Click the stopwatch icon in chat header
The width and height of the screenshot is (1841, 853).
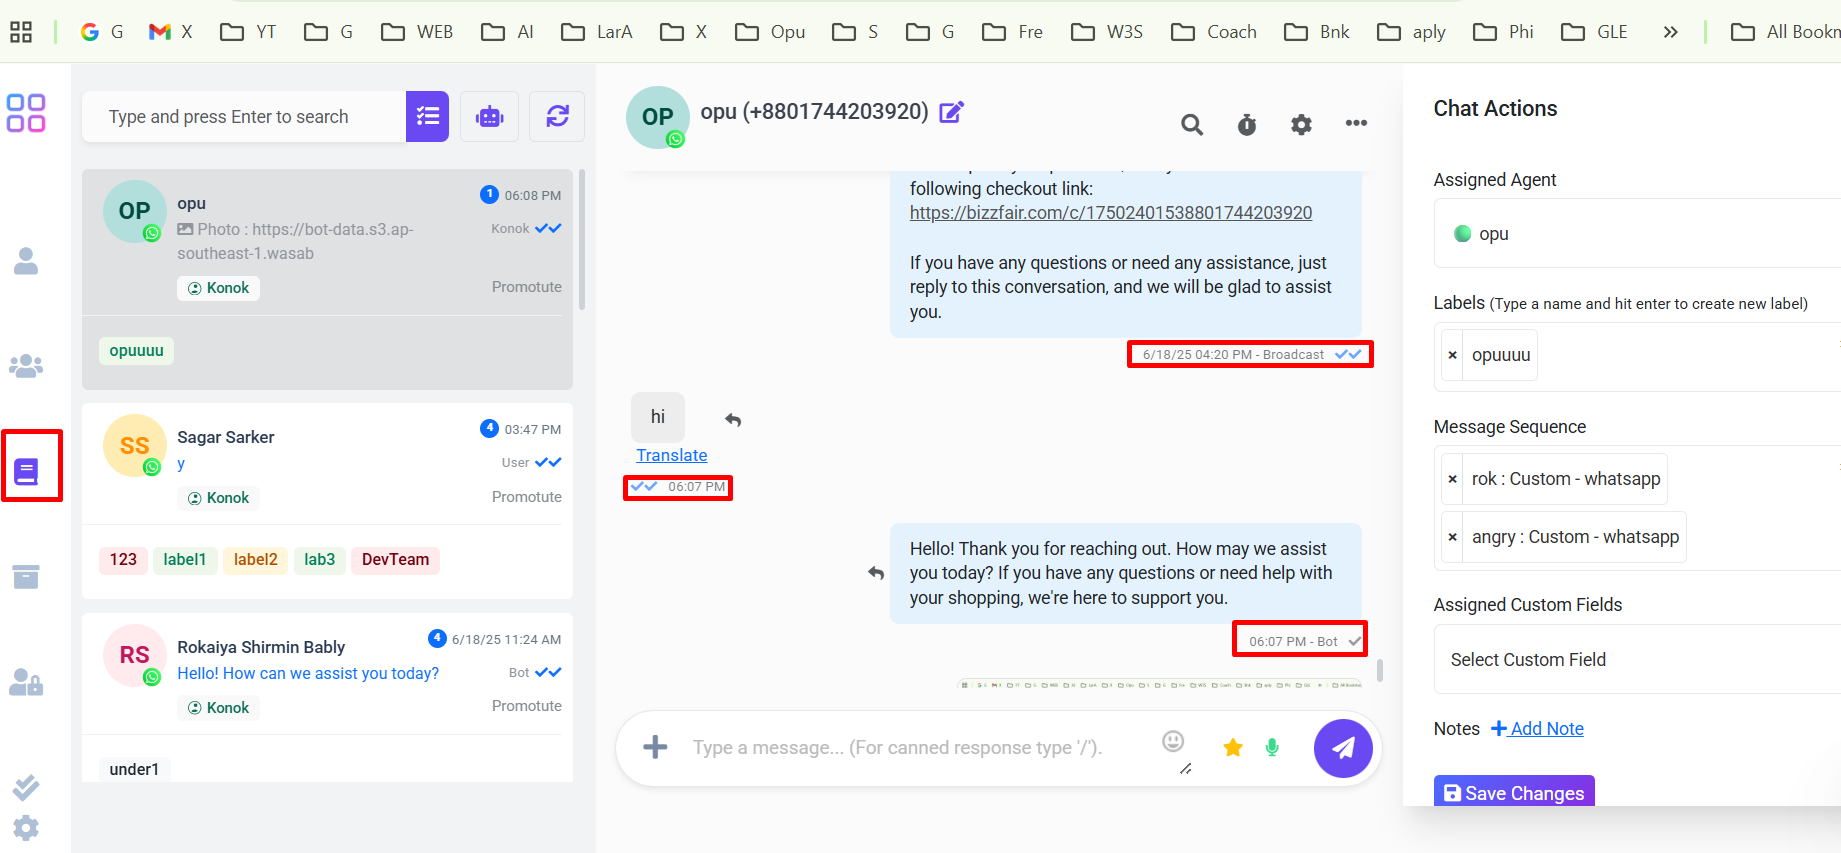pyautogui.click(x=1246, y=125)
